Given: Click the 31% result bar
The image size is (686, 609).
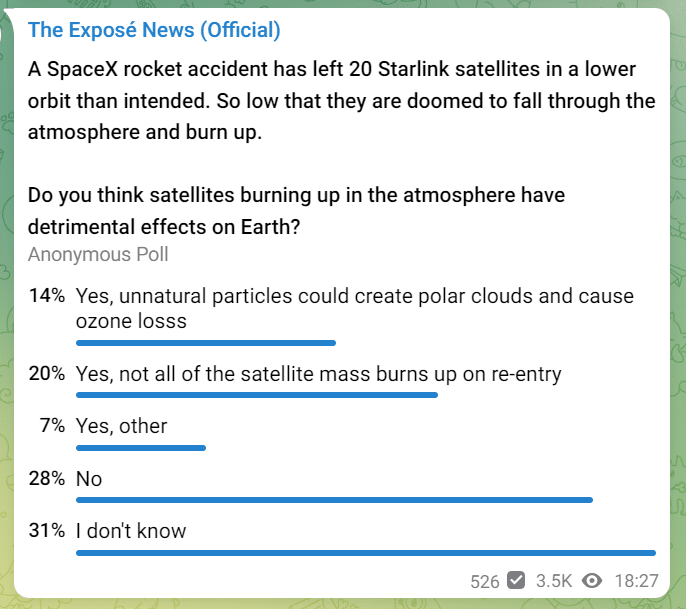Looking at the screenshot, I should pos(366,553).
